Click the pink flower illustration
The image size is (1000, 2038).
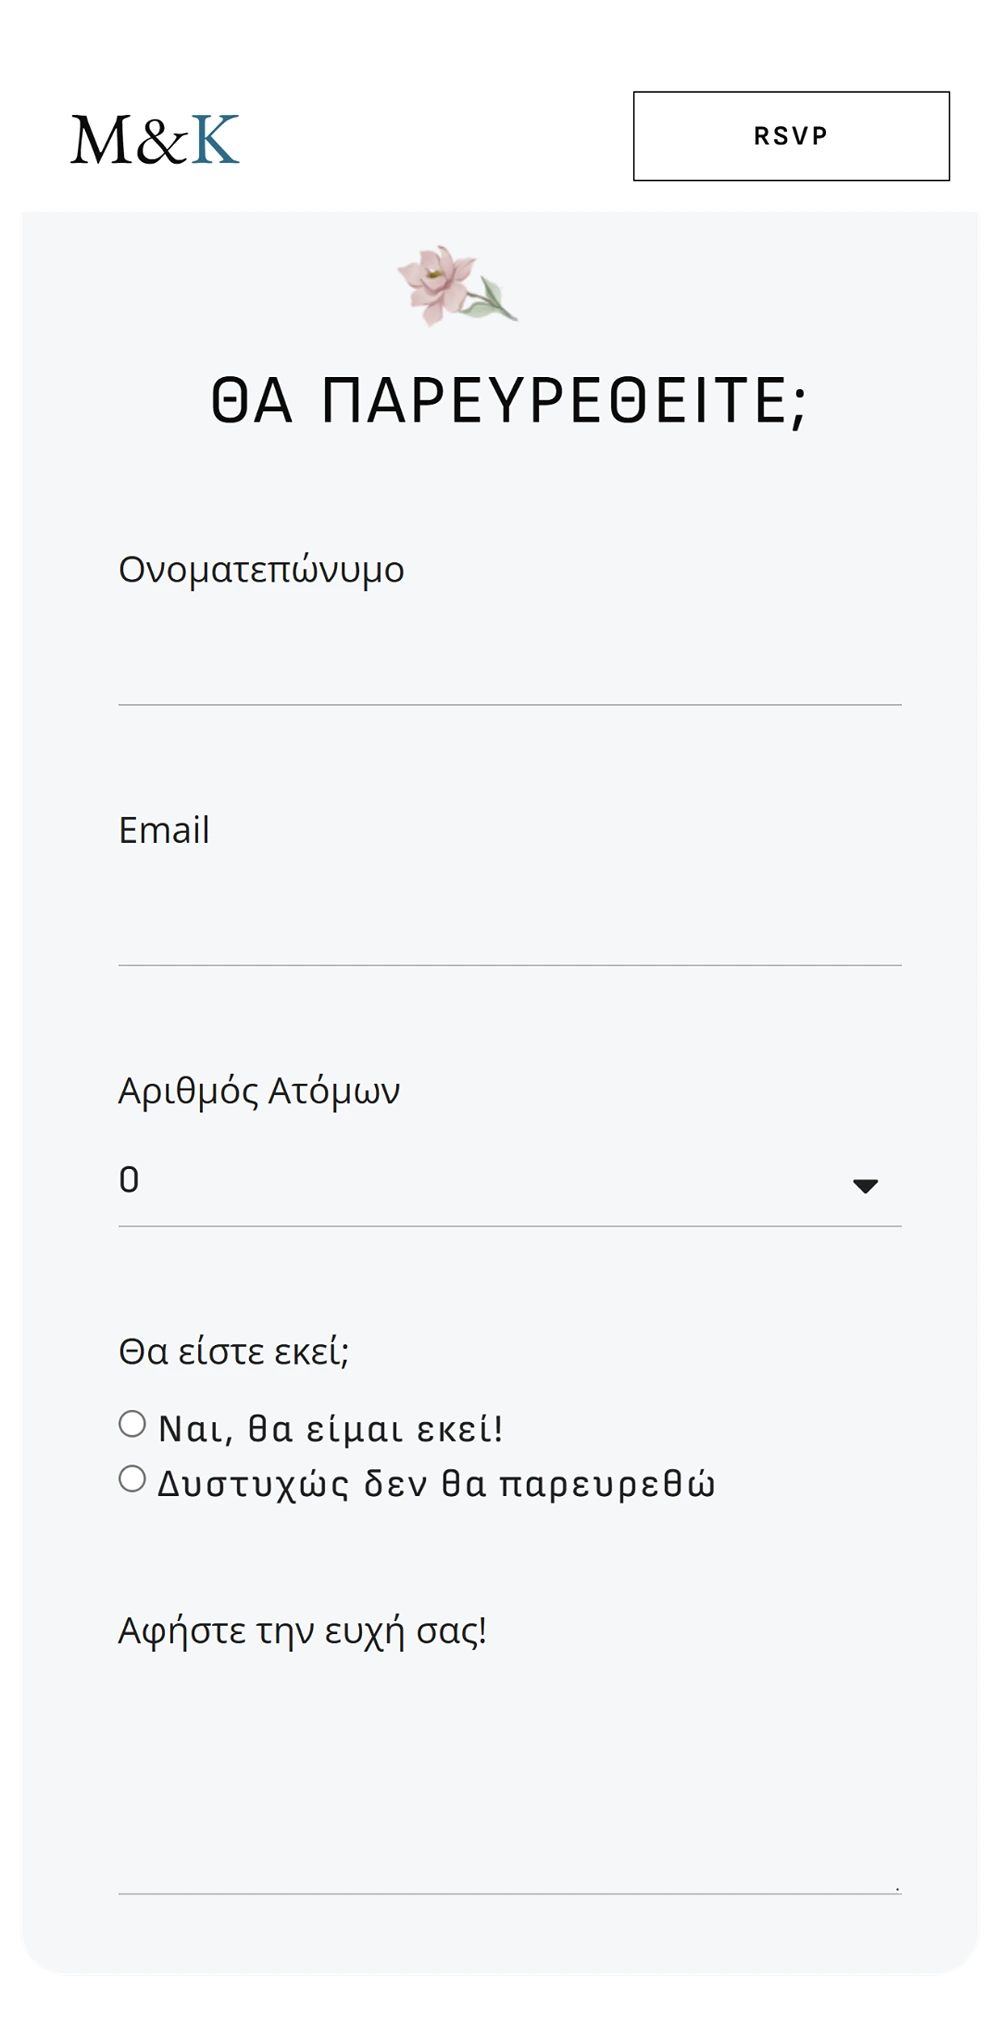click(457, 286)
